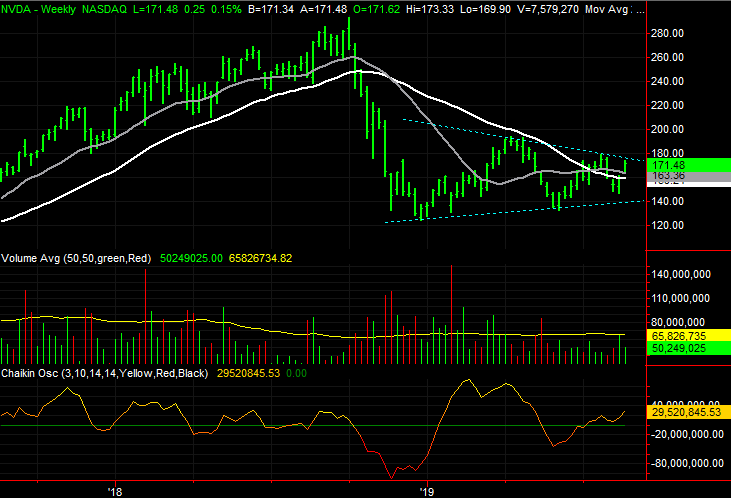The height and width of the screenshot is (498, 731).
Task: Click the green volume value 50249025.00
Action: pyautogui.click(x=191, y=258)
